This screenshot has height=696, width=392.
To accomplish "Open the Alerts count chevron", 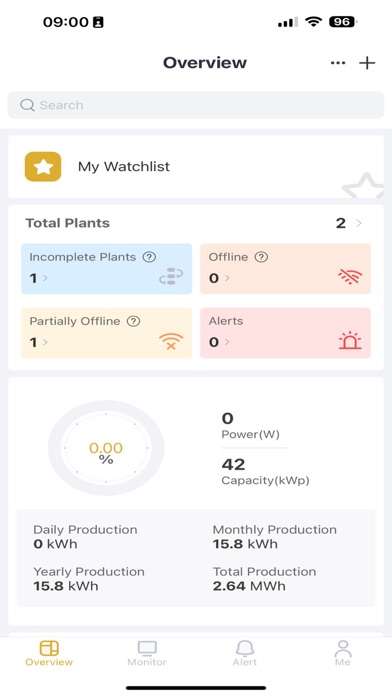I will [x=227, y=342].
